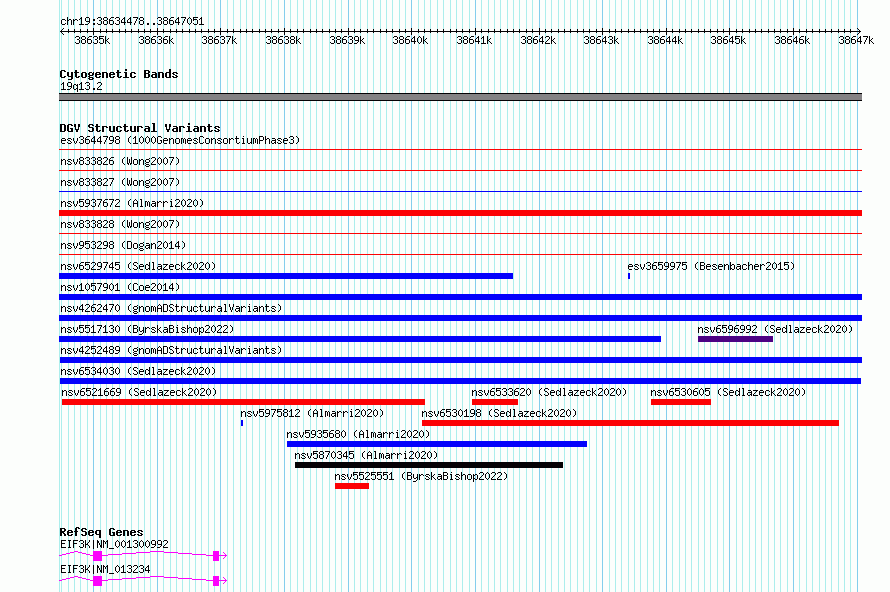The height and width of the screenshot is (592, 890).
Task: Select the EIF3K|NM_013234 gene label
Action: click(x=105, y=569)
